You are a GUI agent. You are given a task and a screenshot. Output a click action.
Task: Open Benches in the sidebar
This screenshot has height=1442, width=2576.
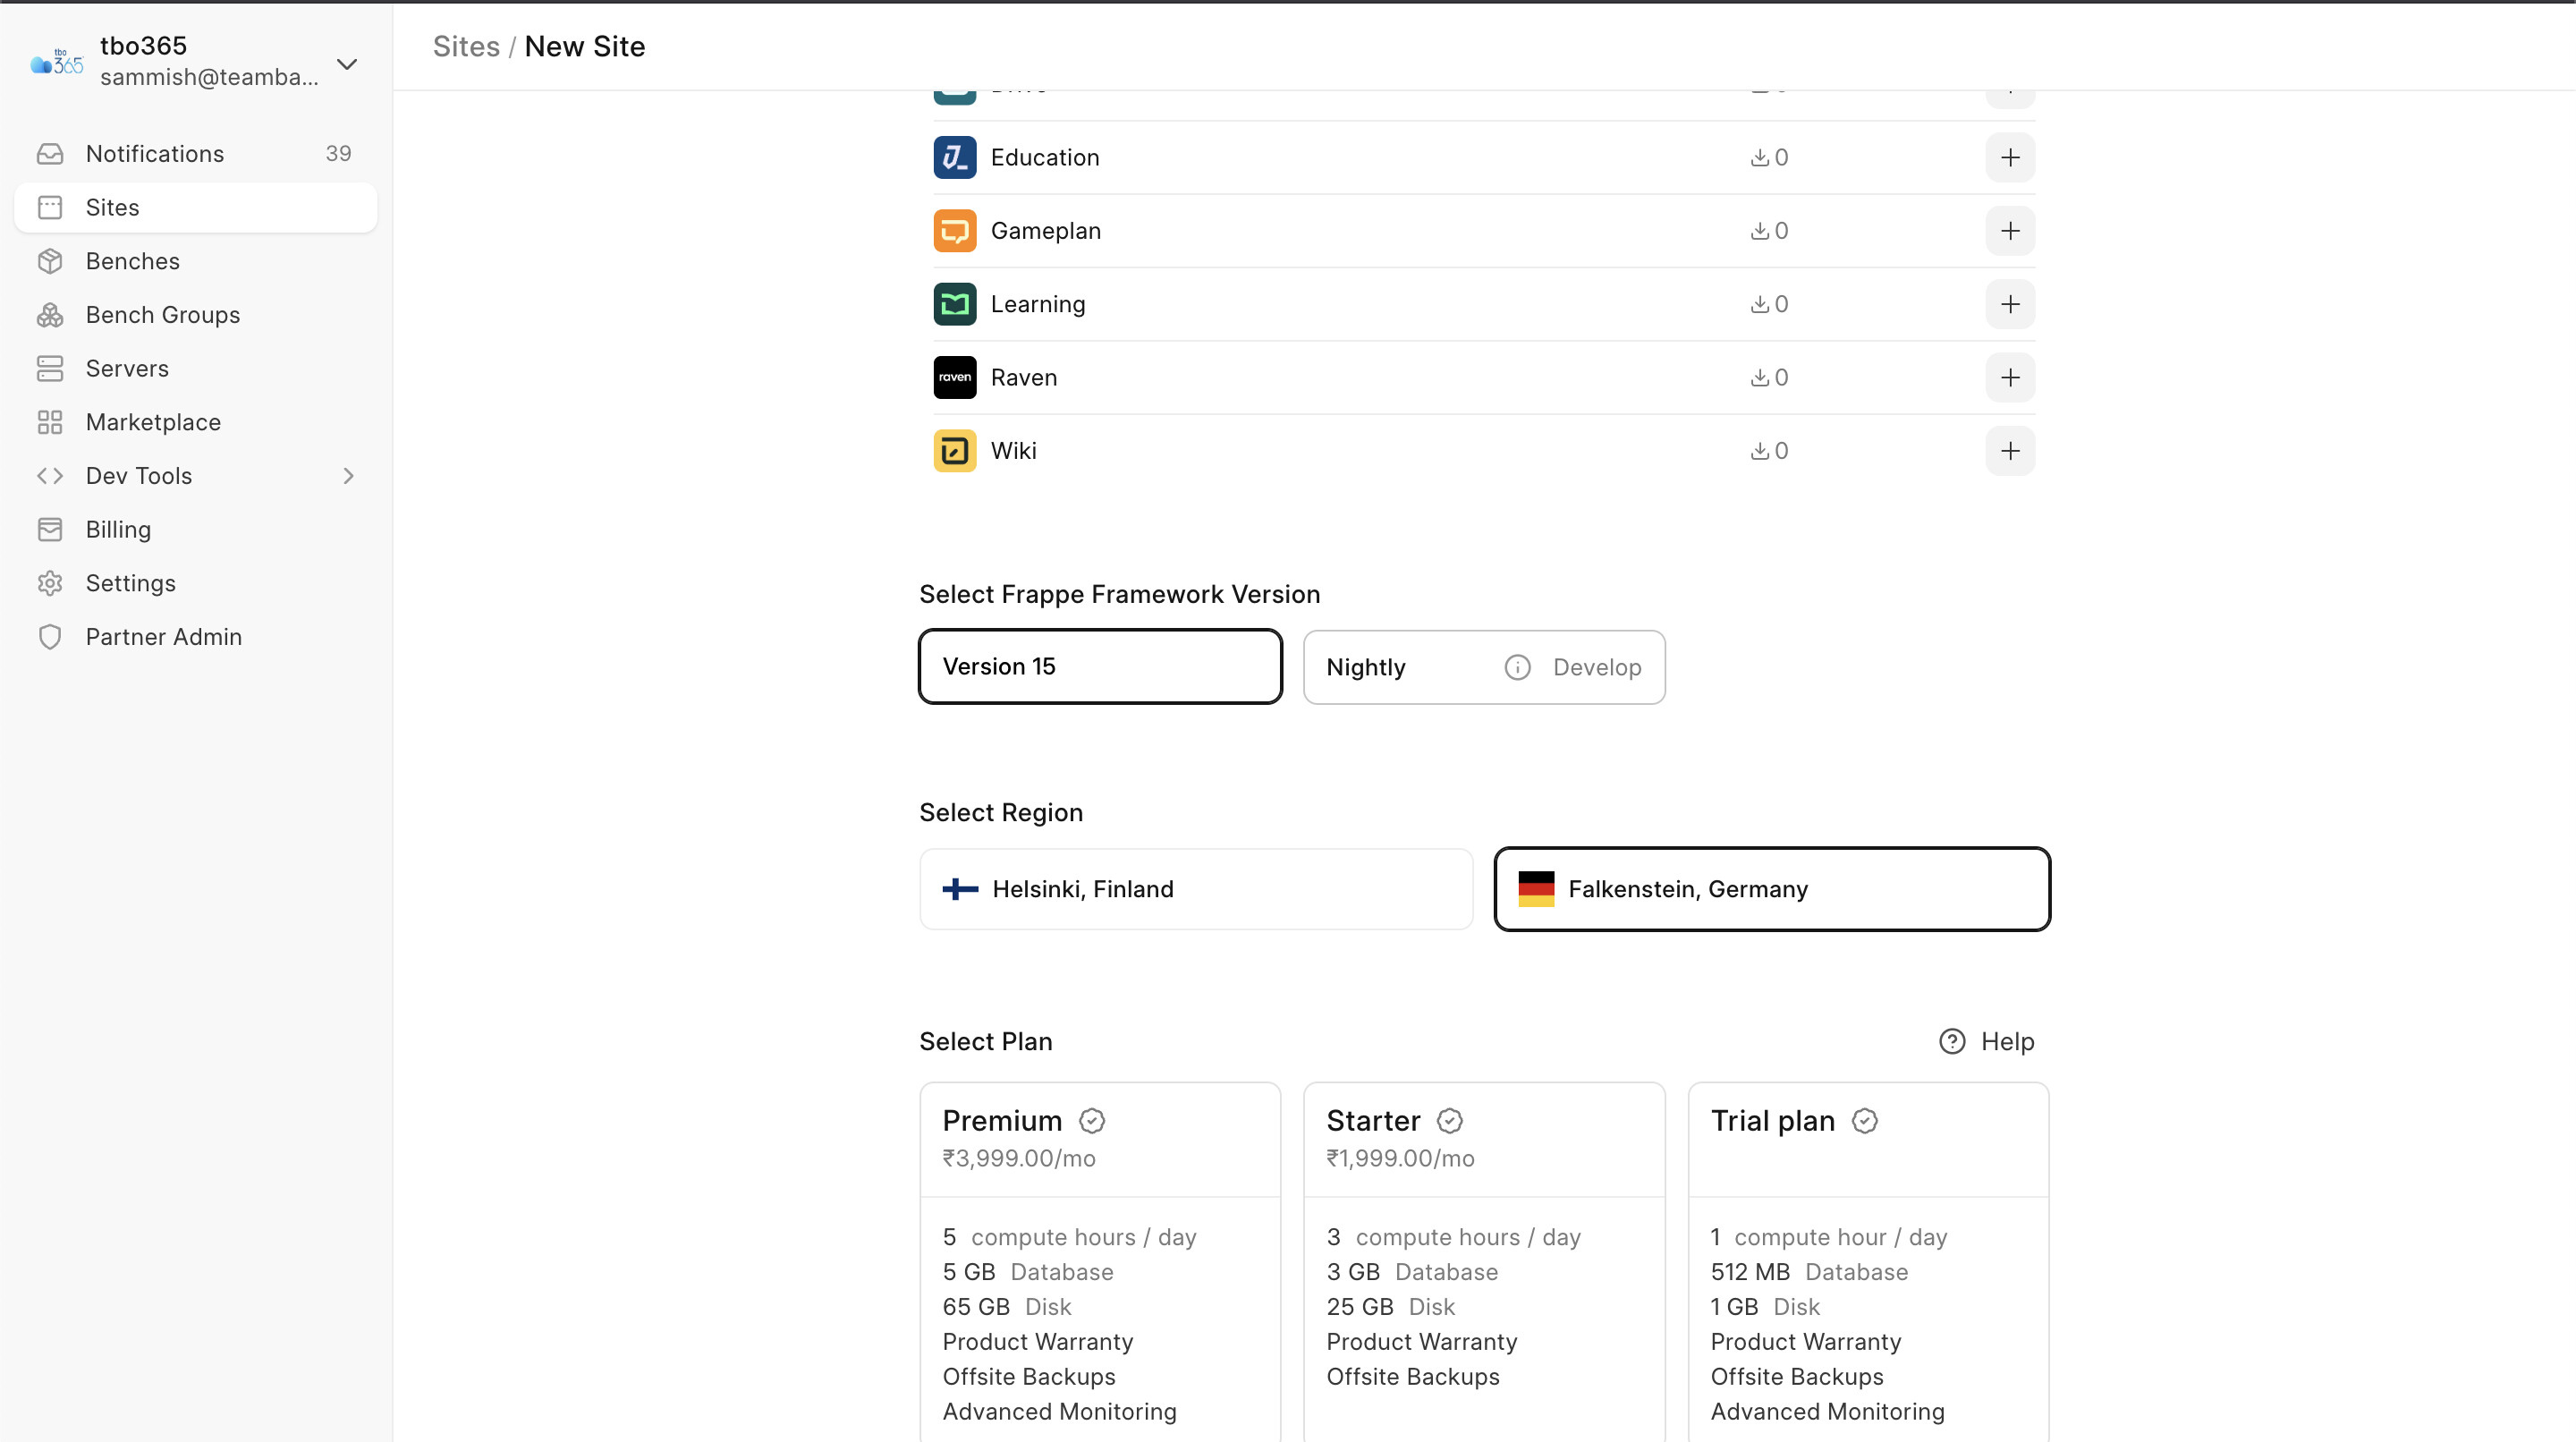pyautogui.click(x=196, y=261)
